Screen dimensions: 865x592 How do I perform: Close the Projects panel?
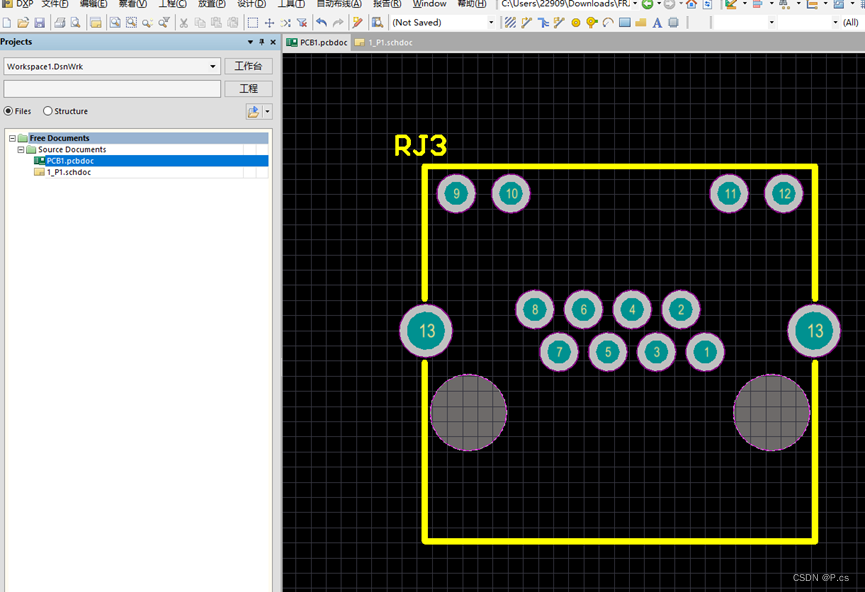pyautogui.click(x=273, y=42)
